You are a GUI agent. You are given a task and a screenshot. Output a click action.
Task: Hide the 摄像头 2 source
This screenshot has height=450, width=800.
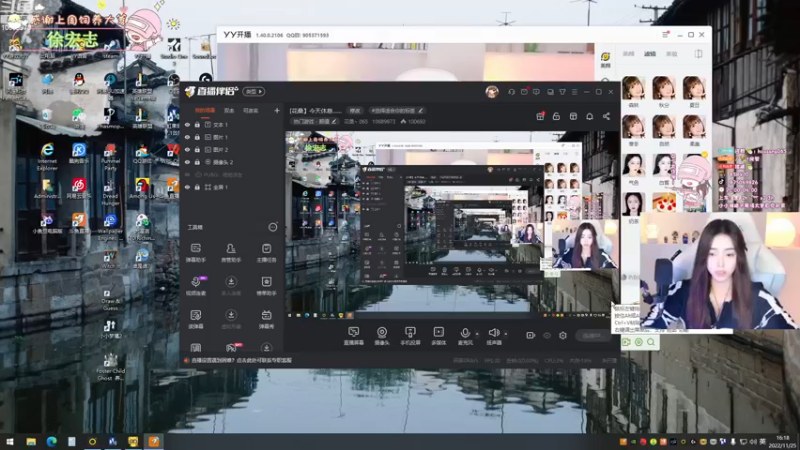click(187, 162)
